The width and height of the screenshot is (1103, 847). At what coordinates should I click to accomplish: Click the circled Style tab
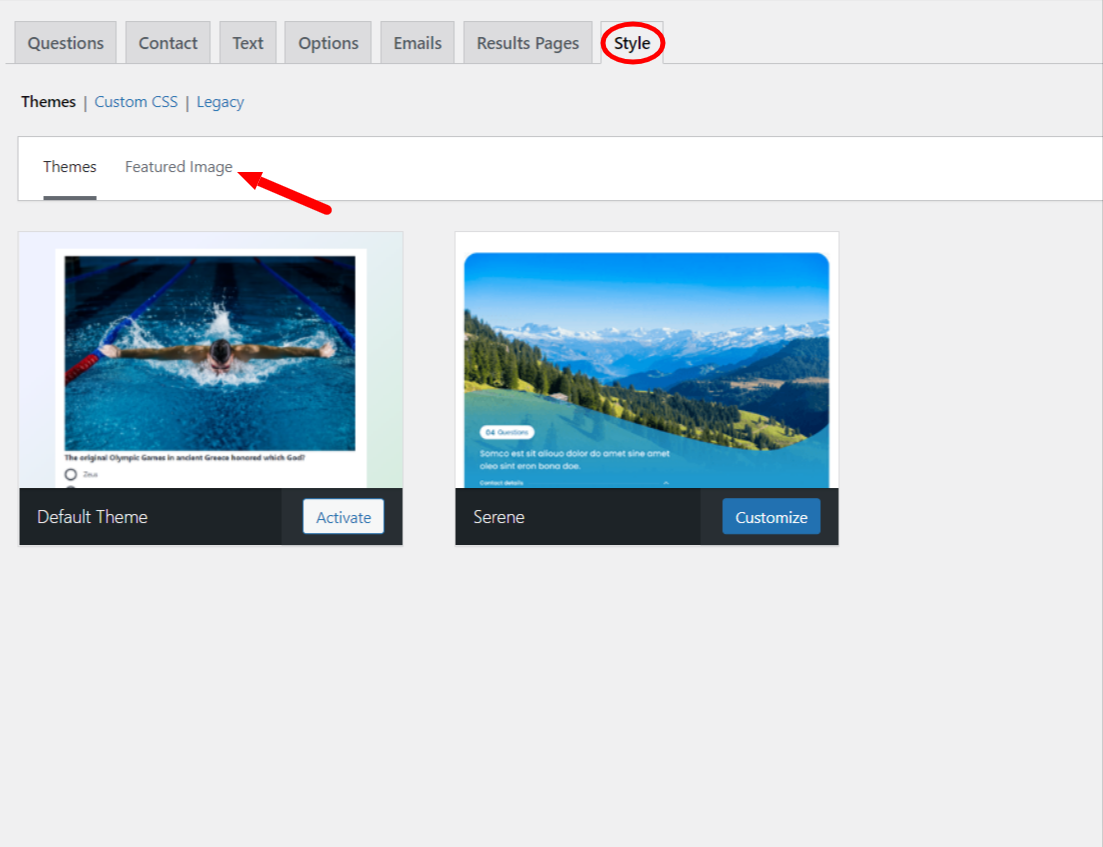tap(632, 43)
